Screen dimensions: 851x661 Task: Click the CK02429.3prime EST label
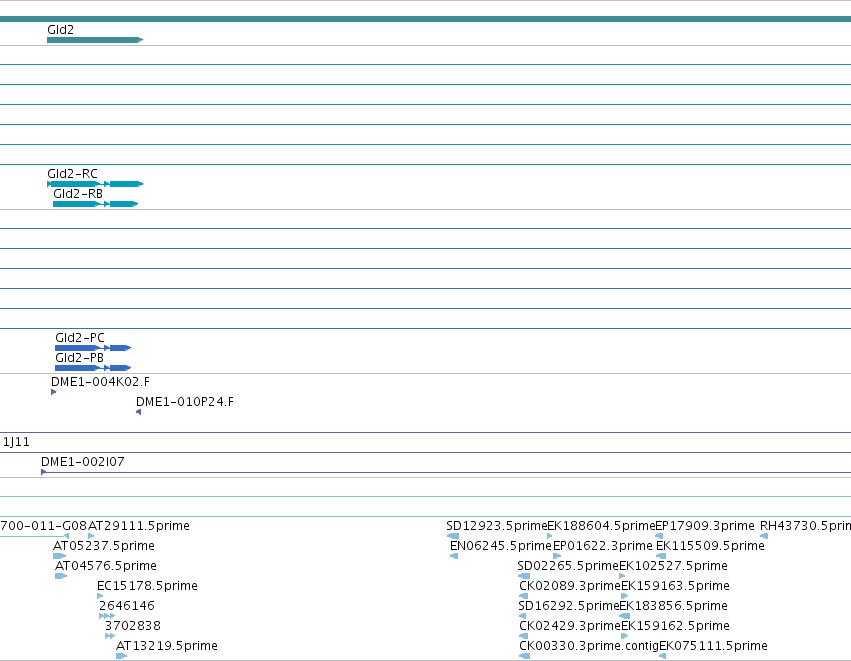[x=570, y=626]
